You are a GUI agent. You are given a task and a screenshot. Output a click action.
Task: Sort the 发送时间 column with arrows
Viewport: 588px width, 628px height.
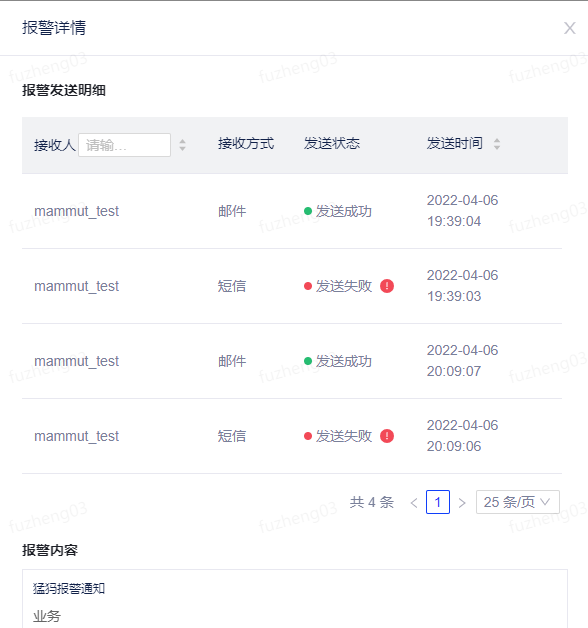point(497,144)
